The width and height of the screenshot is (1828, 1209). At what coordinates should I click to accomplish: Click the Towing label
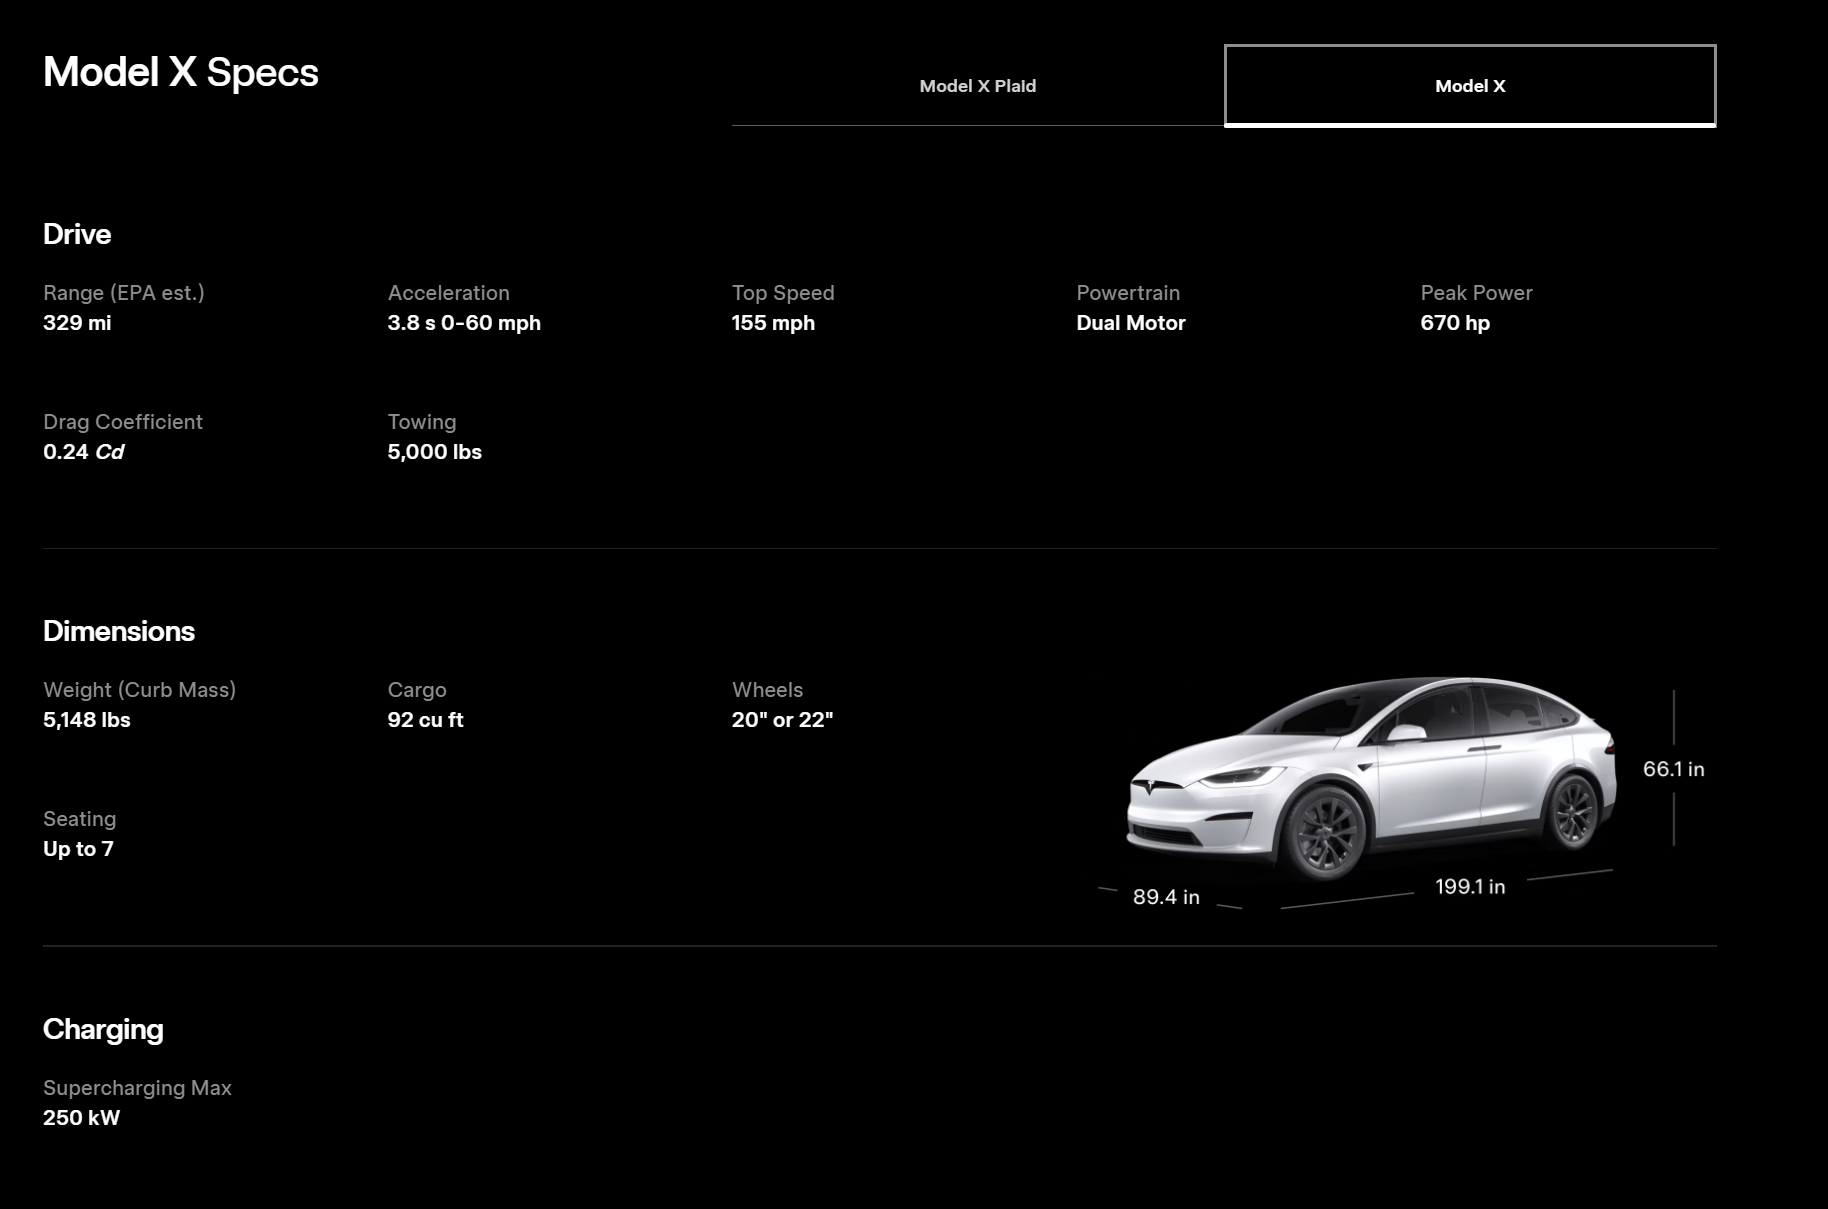[x=422, y=422]
